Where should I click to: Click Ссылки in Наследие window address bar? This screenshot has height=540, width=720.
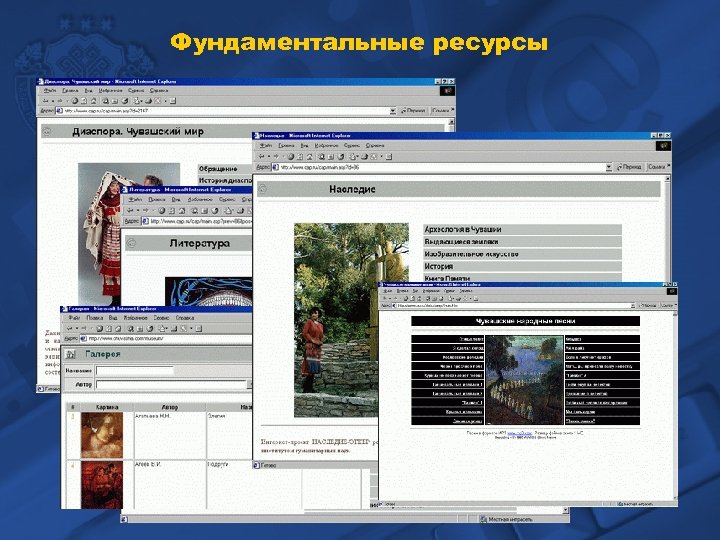[x=658, y=167]
